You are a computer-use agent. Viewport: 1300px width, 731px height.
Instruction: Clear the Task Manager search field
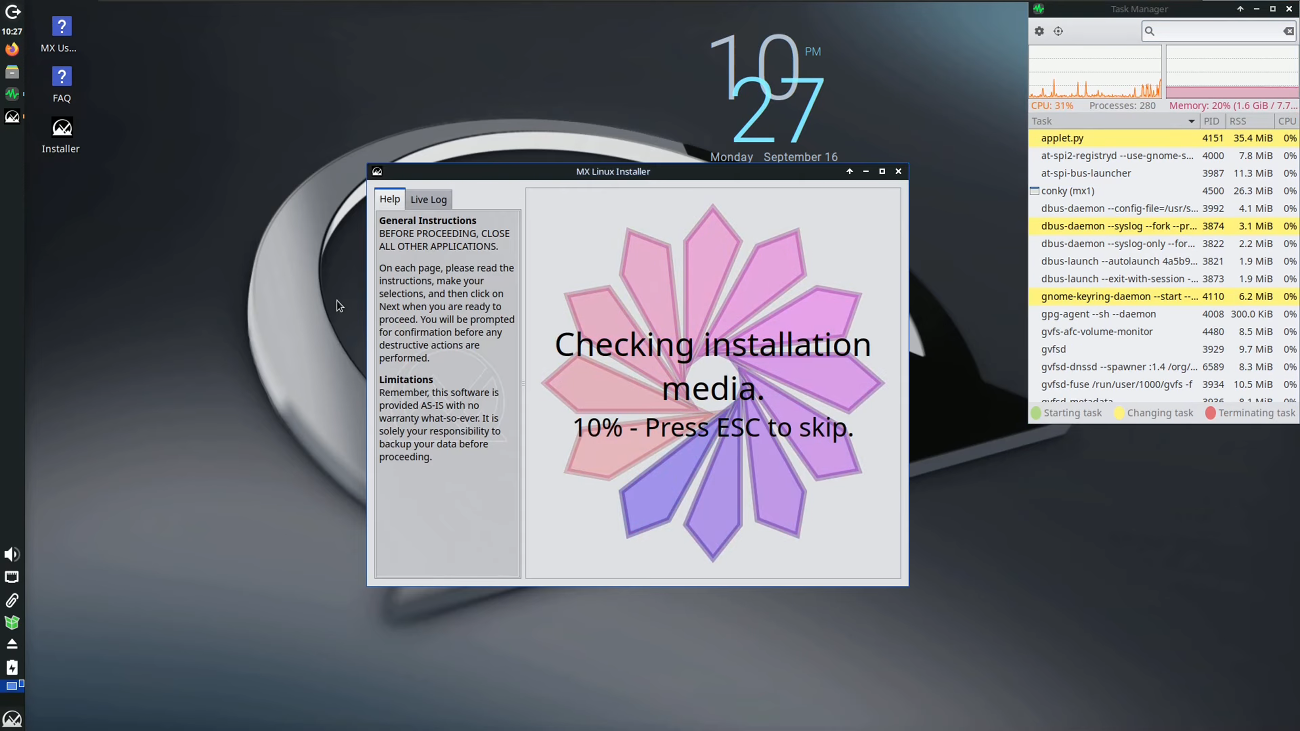tap(1288, 31)
